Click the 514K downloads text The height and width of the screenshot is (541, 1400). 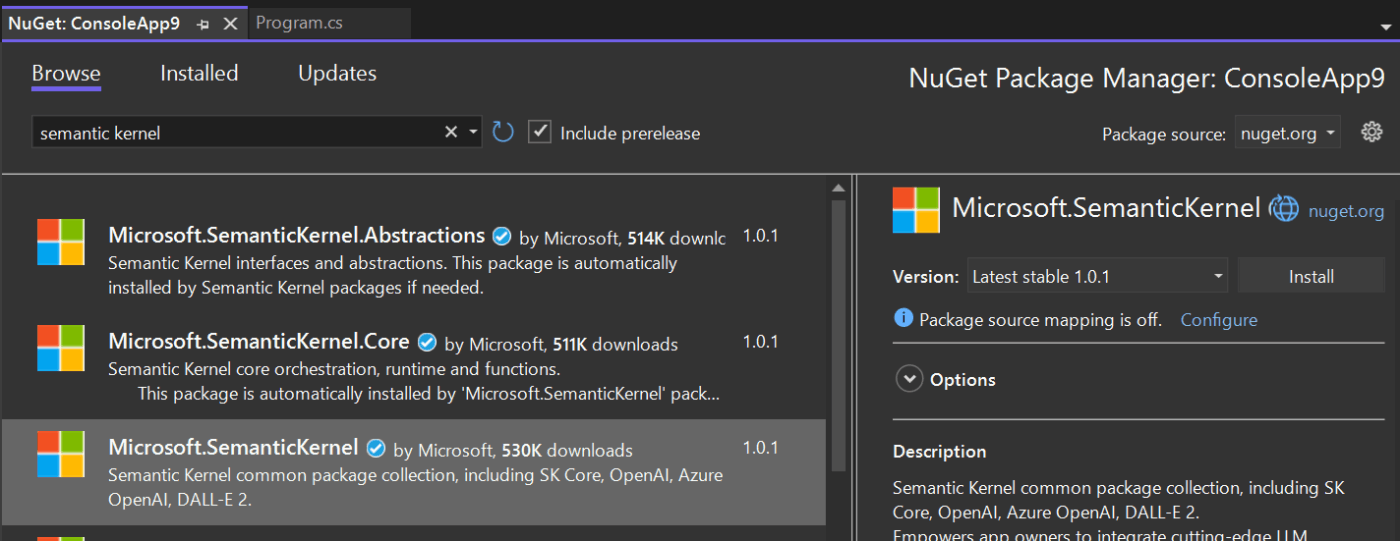(677, 238)
